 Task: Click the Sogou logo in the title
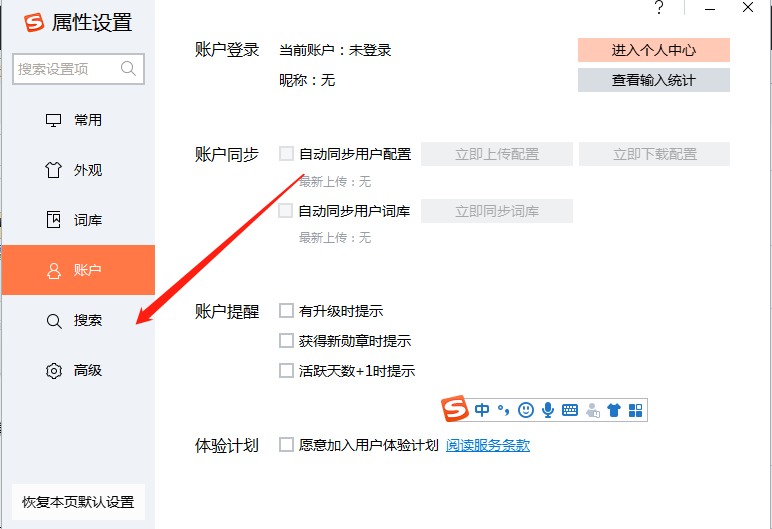[34, 22]
